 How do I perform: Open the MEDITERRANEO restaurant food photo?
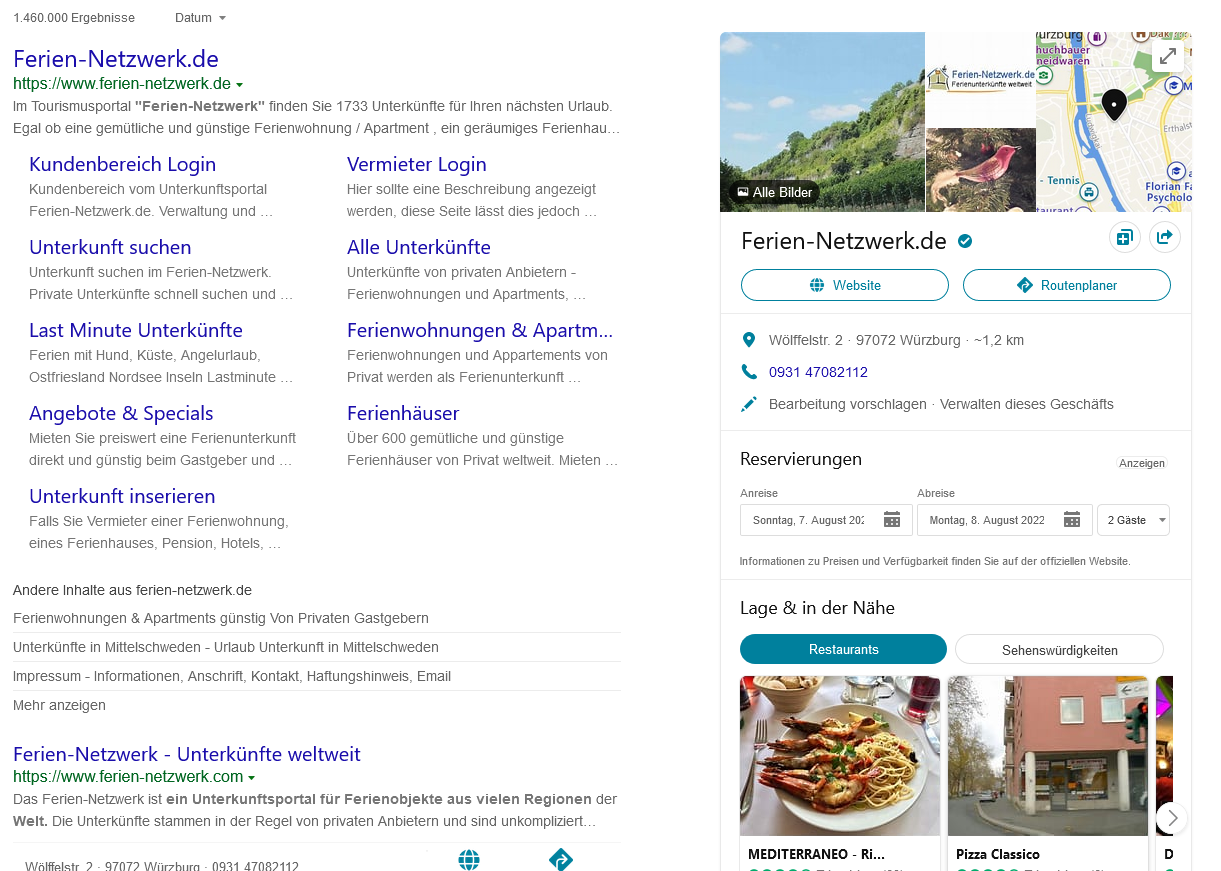[840, 756]
